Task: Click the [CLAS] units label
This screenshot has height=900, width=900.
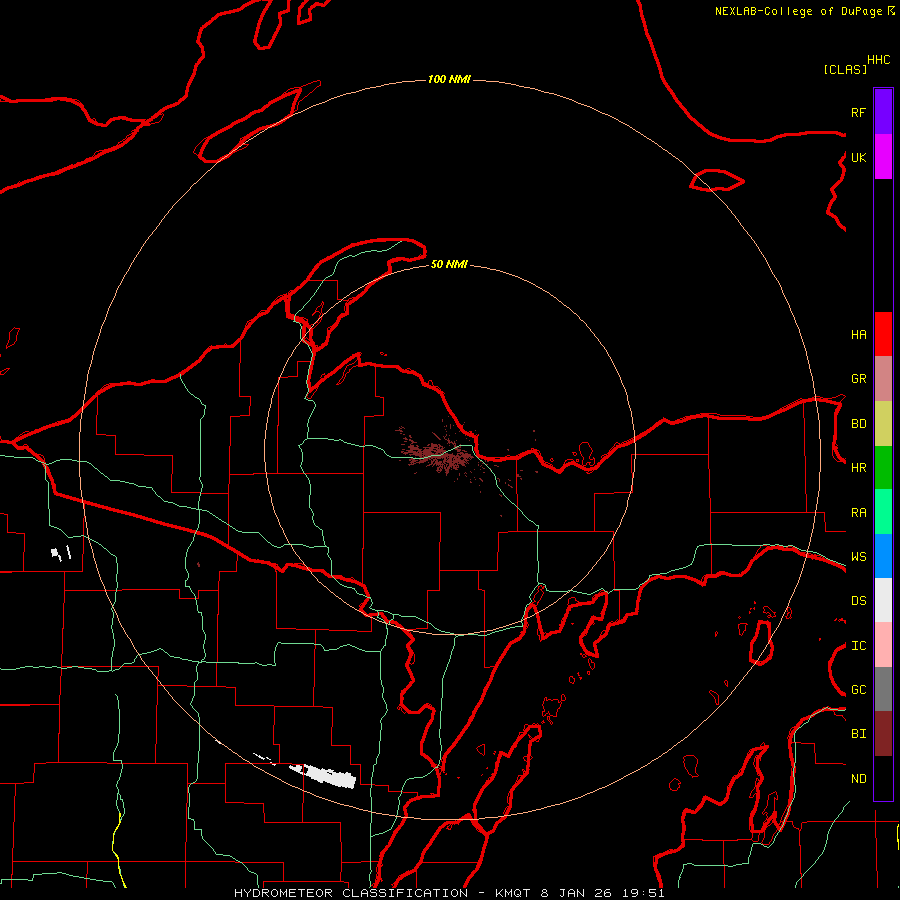Action: [x=845, y=69]
